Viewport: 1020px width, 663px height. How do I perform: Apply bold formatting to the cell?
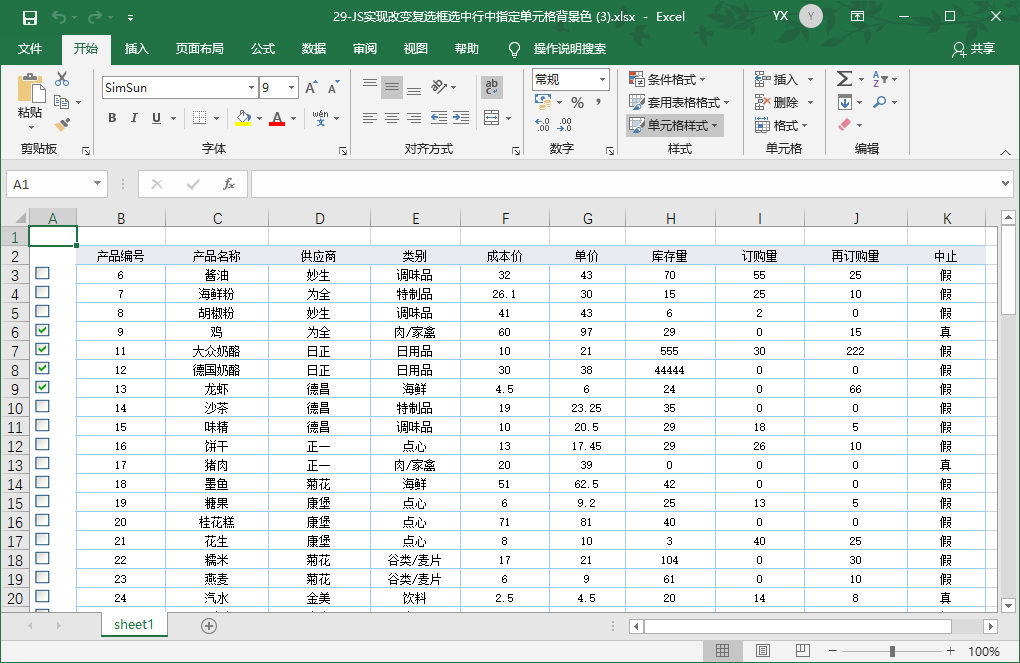coord(112,118)
